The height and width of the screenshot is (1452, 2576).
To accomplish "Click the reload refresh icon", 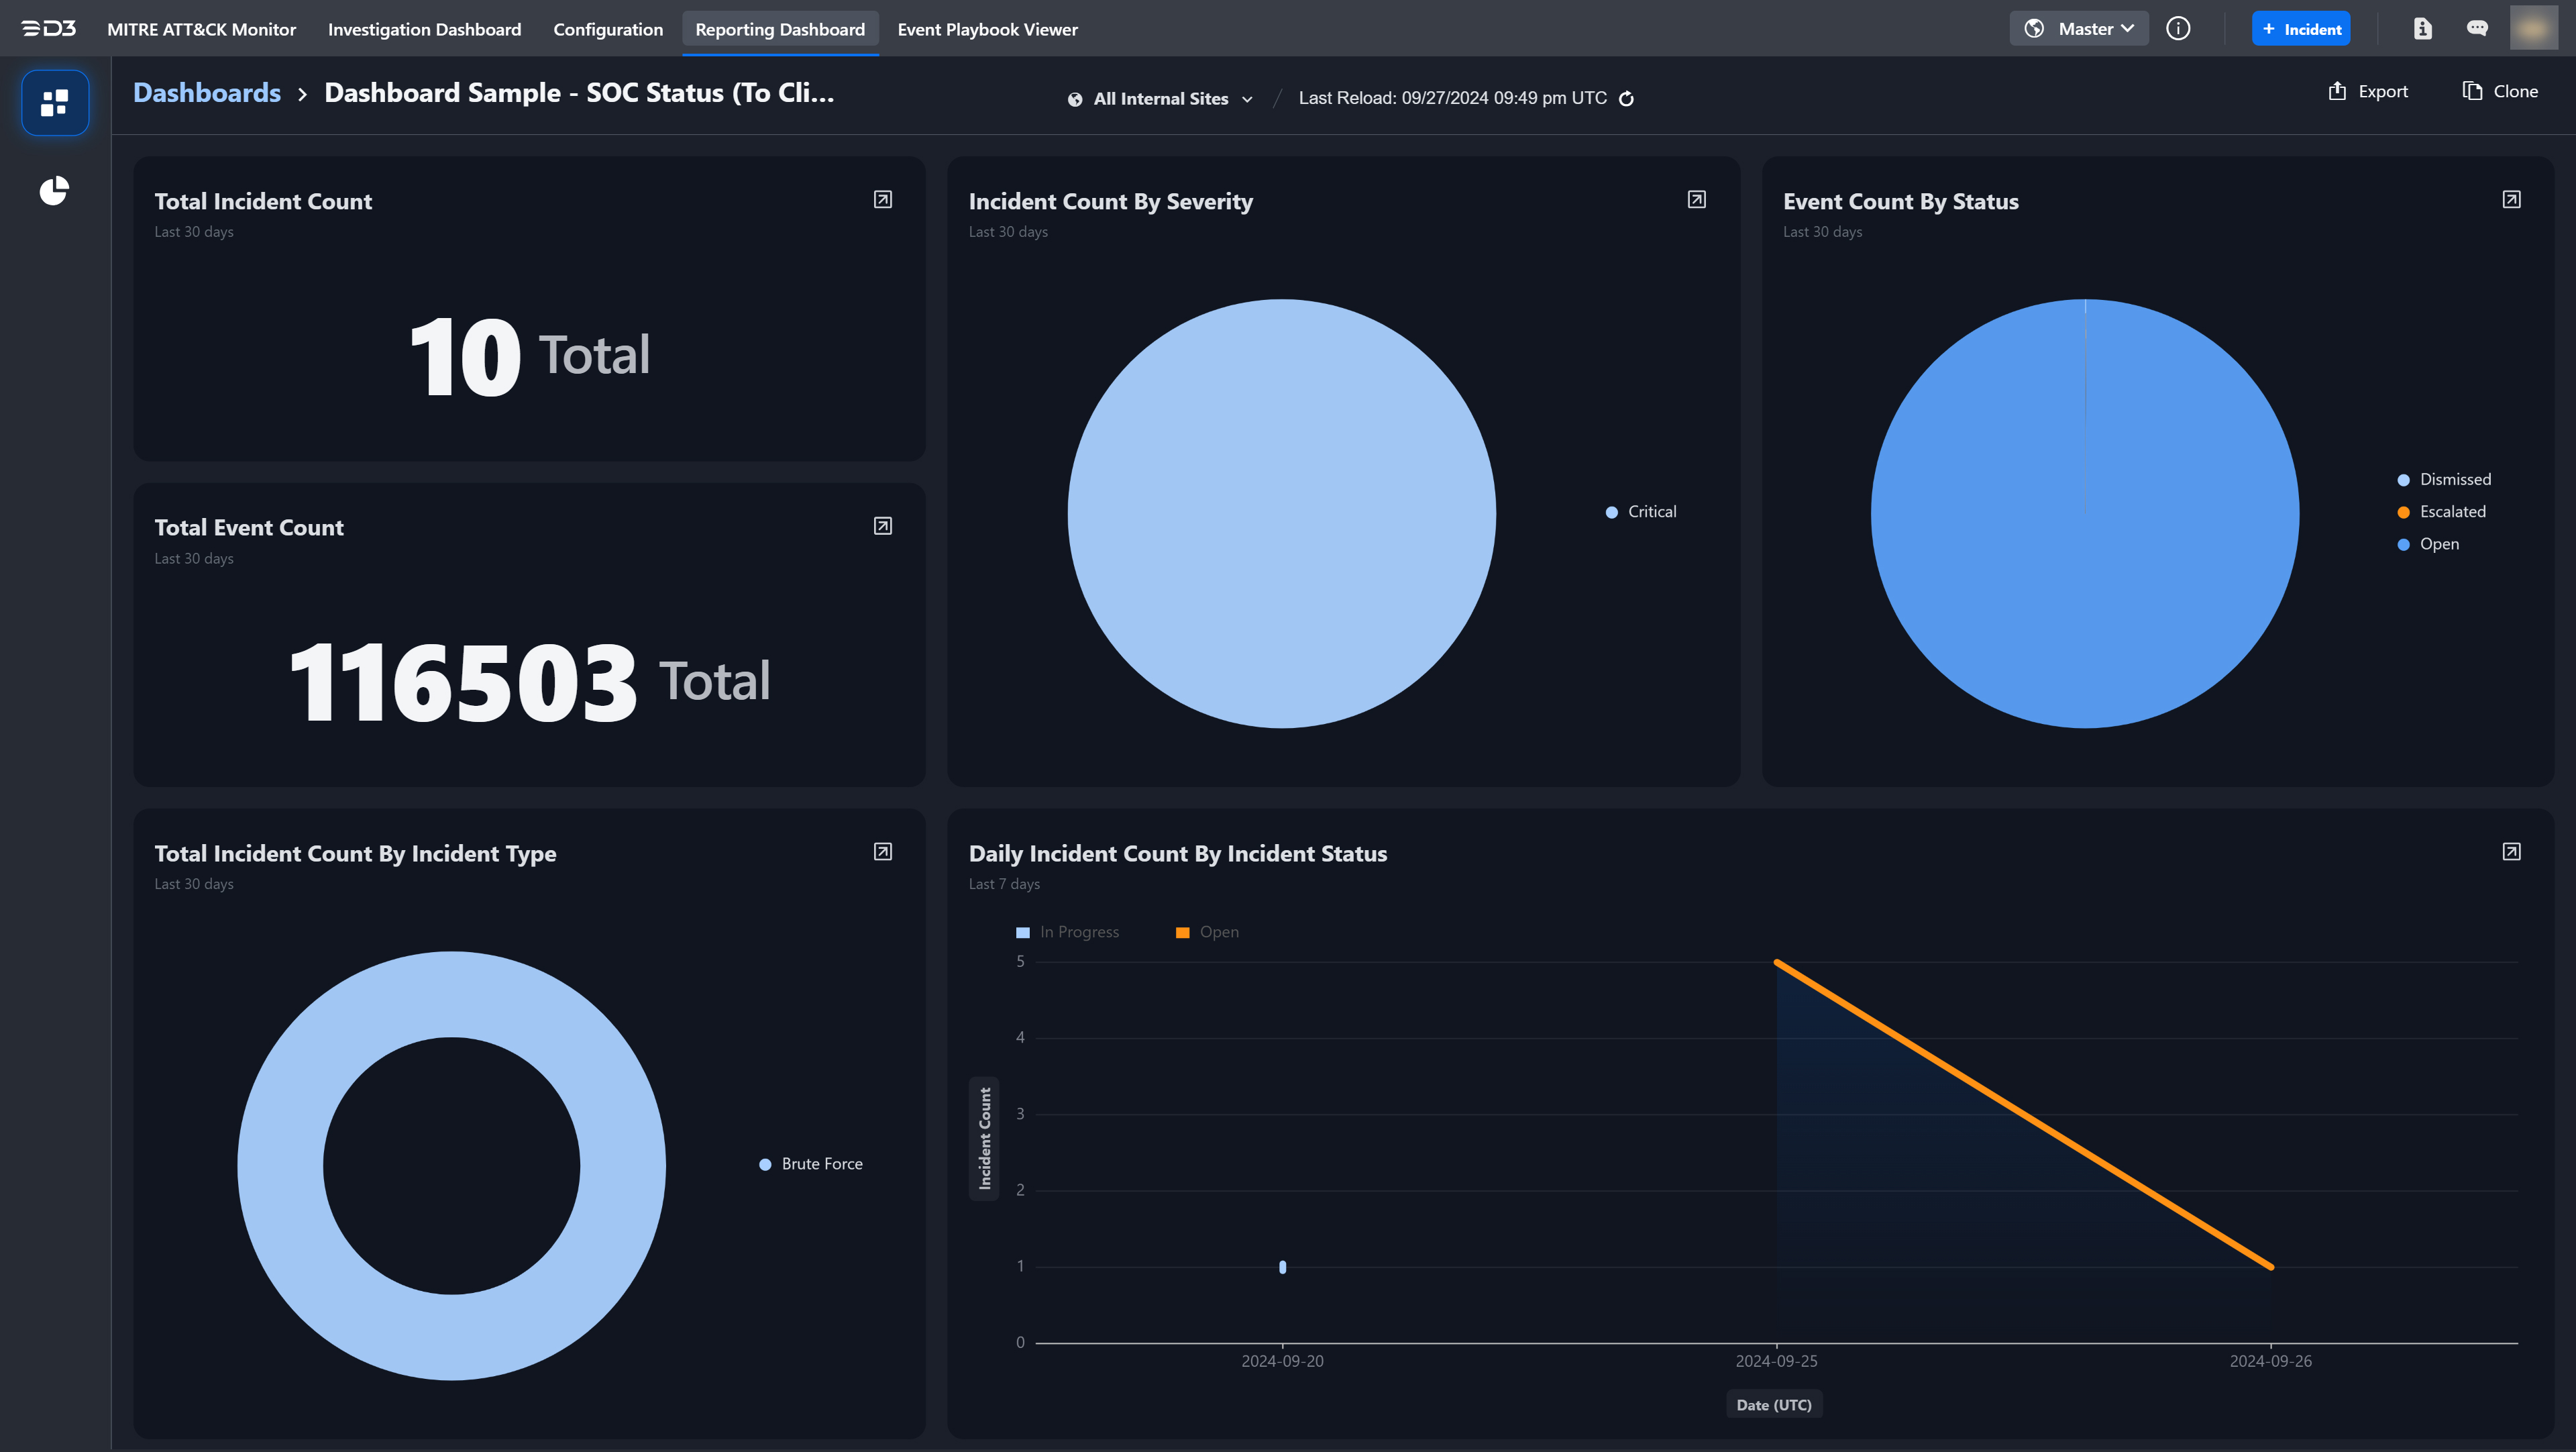I will click(x=1626, y=98).
